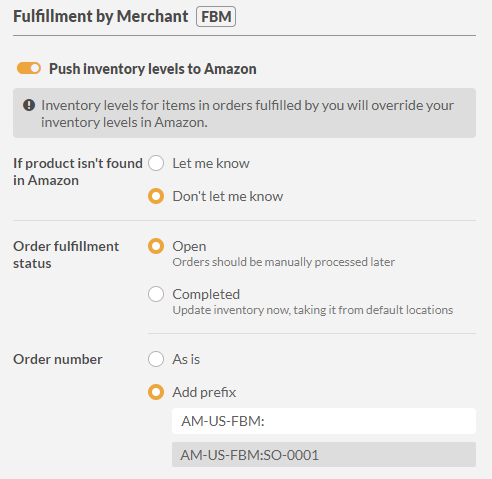The width and height of the screenshot is (492, 479).
Task: Click Update inventory now description text
Action: point(313,310)
